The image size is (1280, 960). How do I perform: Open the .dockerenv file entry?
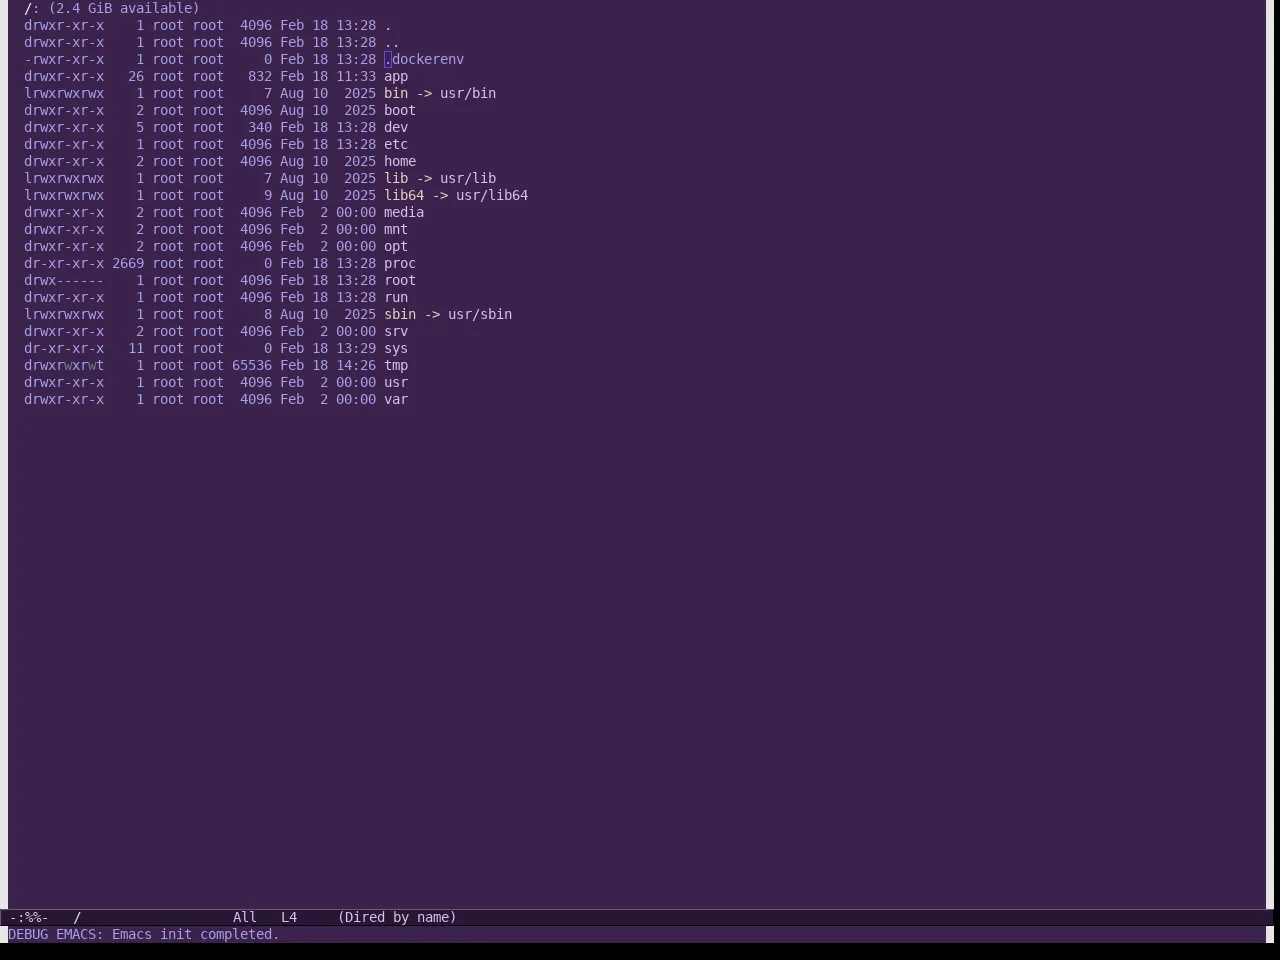[x=424, y=59]
